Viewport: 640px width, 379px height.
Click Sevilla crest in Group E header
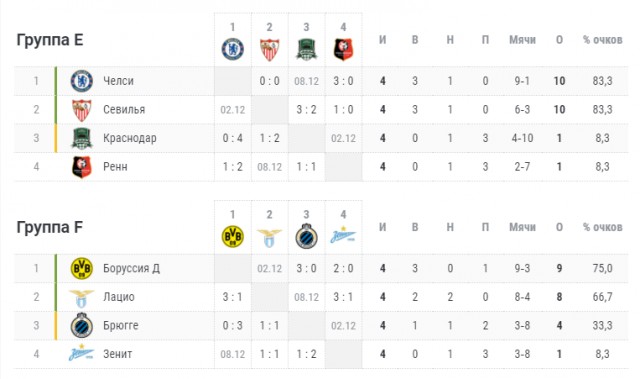pos(269,50)
